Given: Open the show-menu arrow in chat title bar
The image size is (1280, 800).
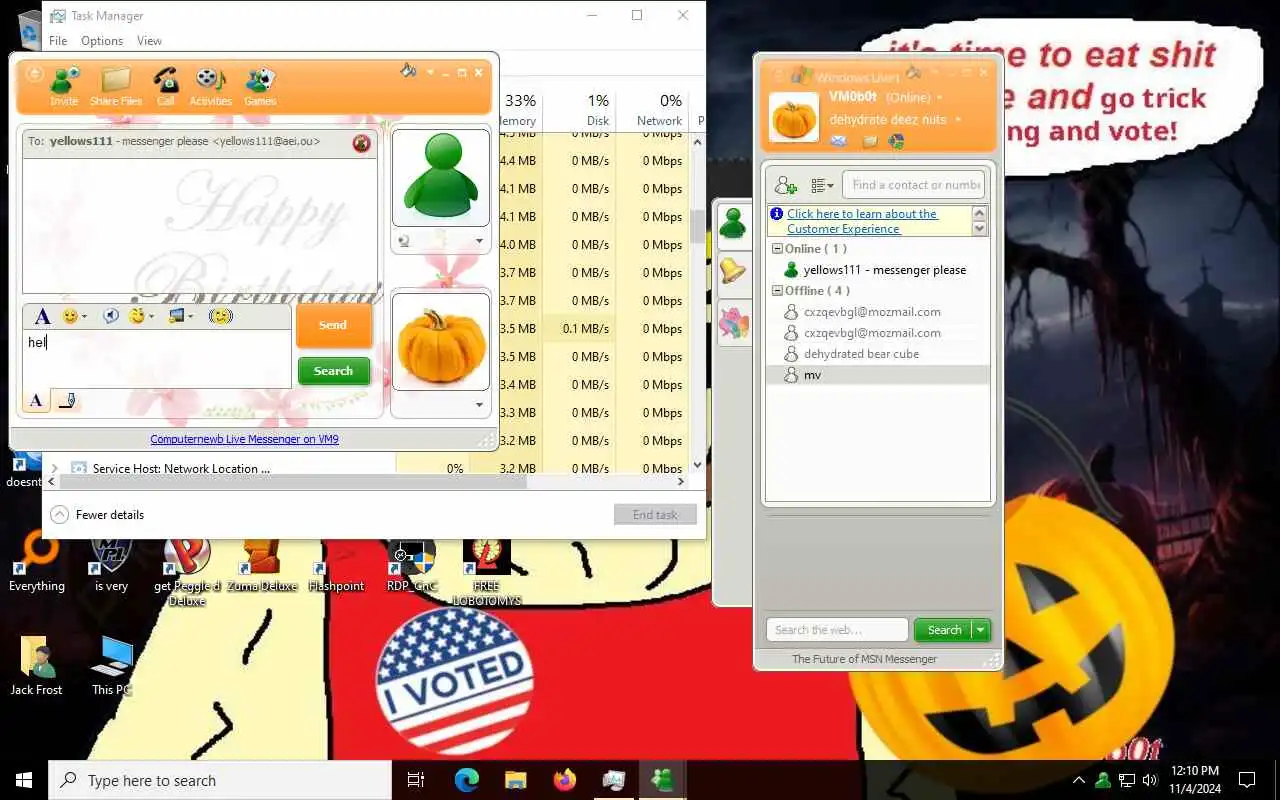Looking at the screenshot, I should (x=430, y=72).
